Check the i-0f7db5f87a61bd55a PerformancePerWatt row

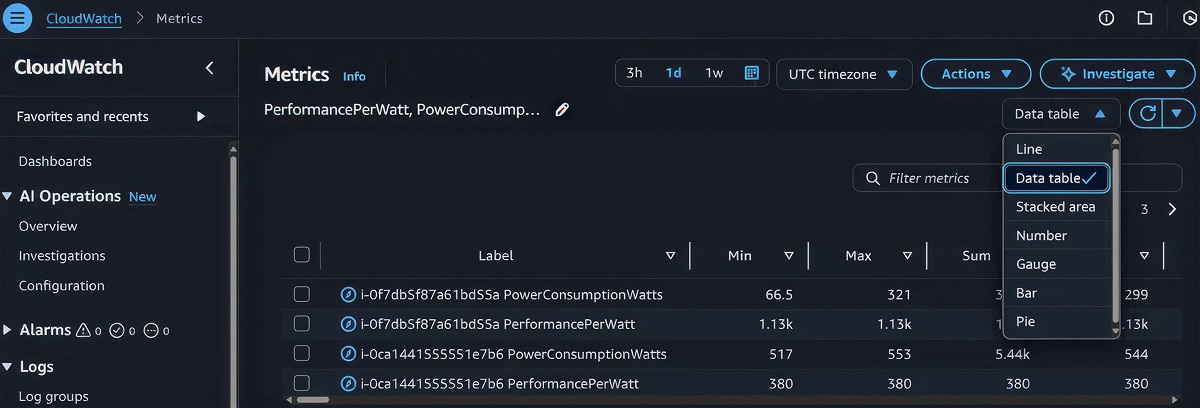[302, 324]
